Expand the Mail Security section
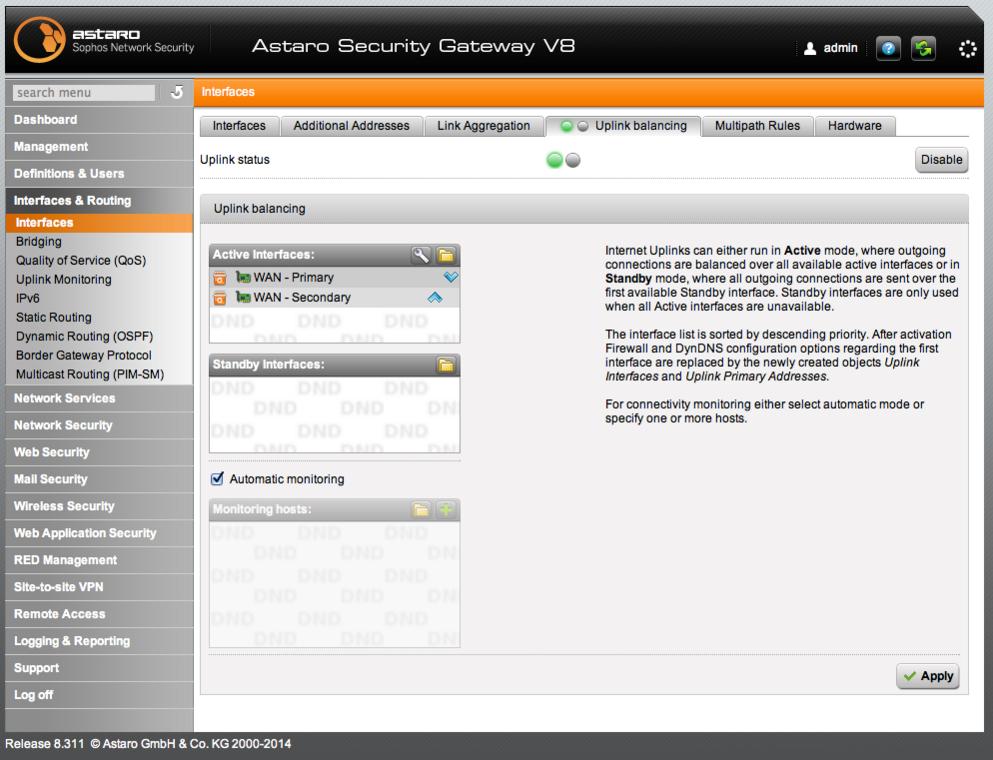This screenshot has width=993, height=760. [x=99, y=479]
